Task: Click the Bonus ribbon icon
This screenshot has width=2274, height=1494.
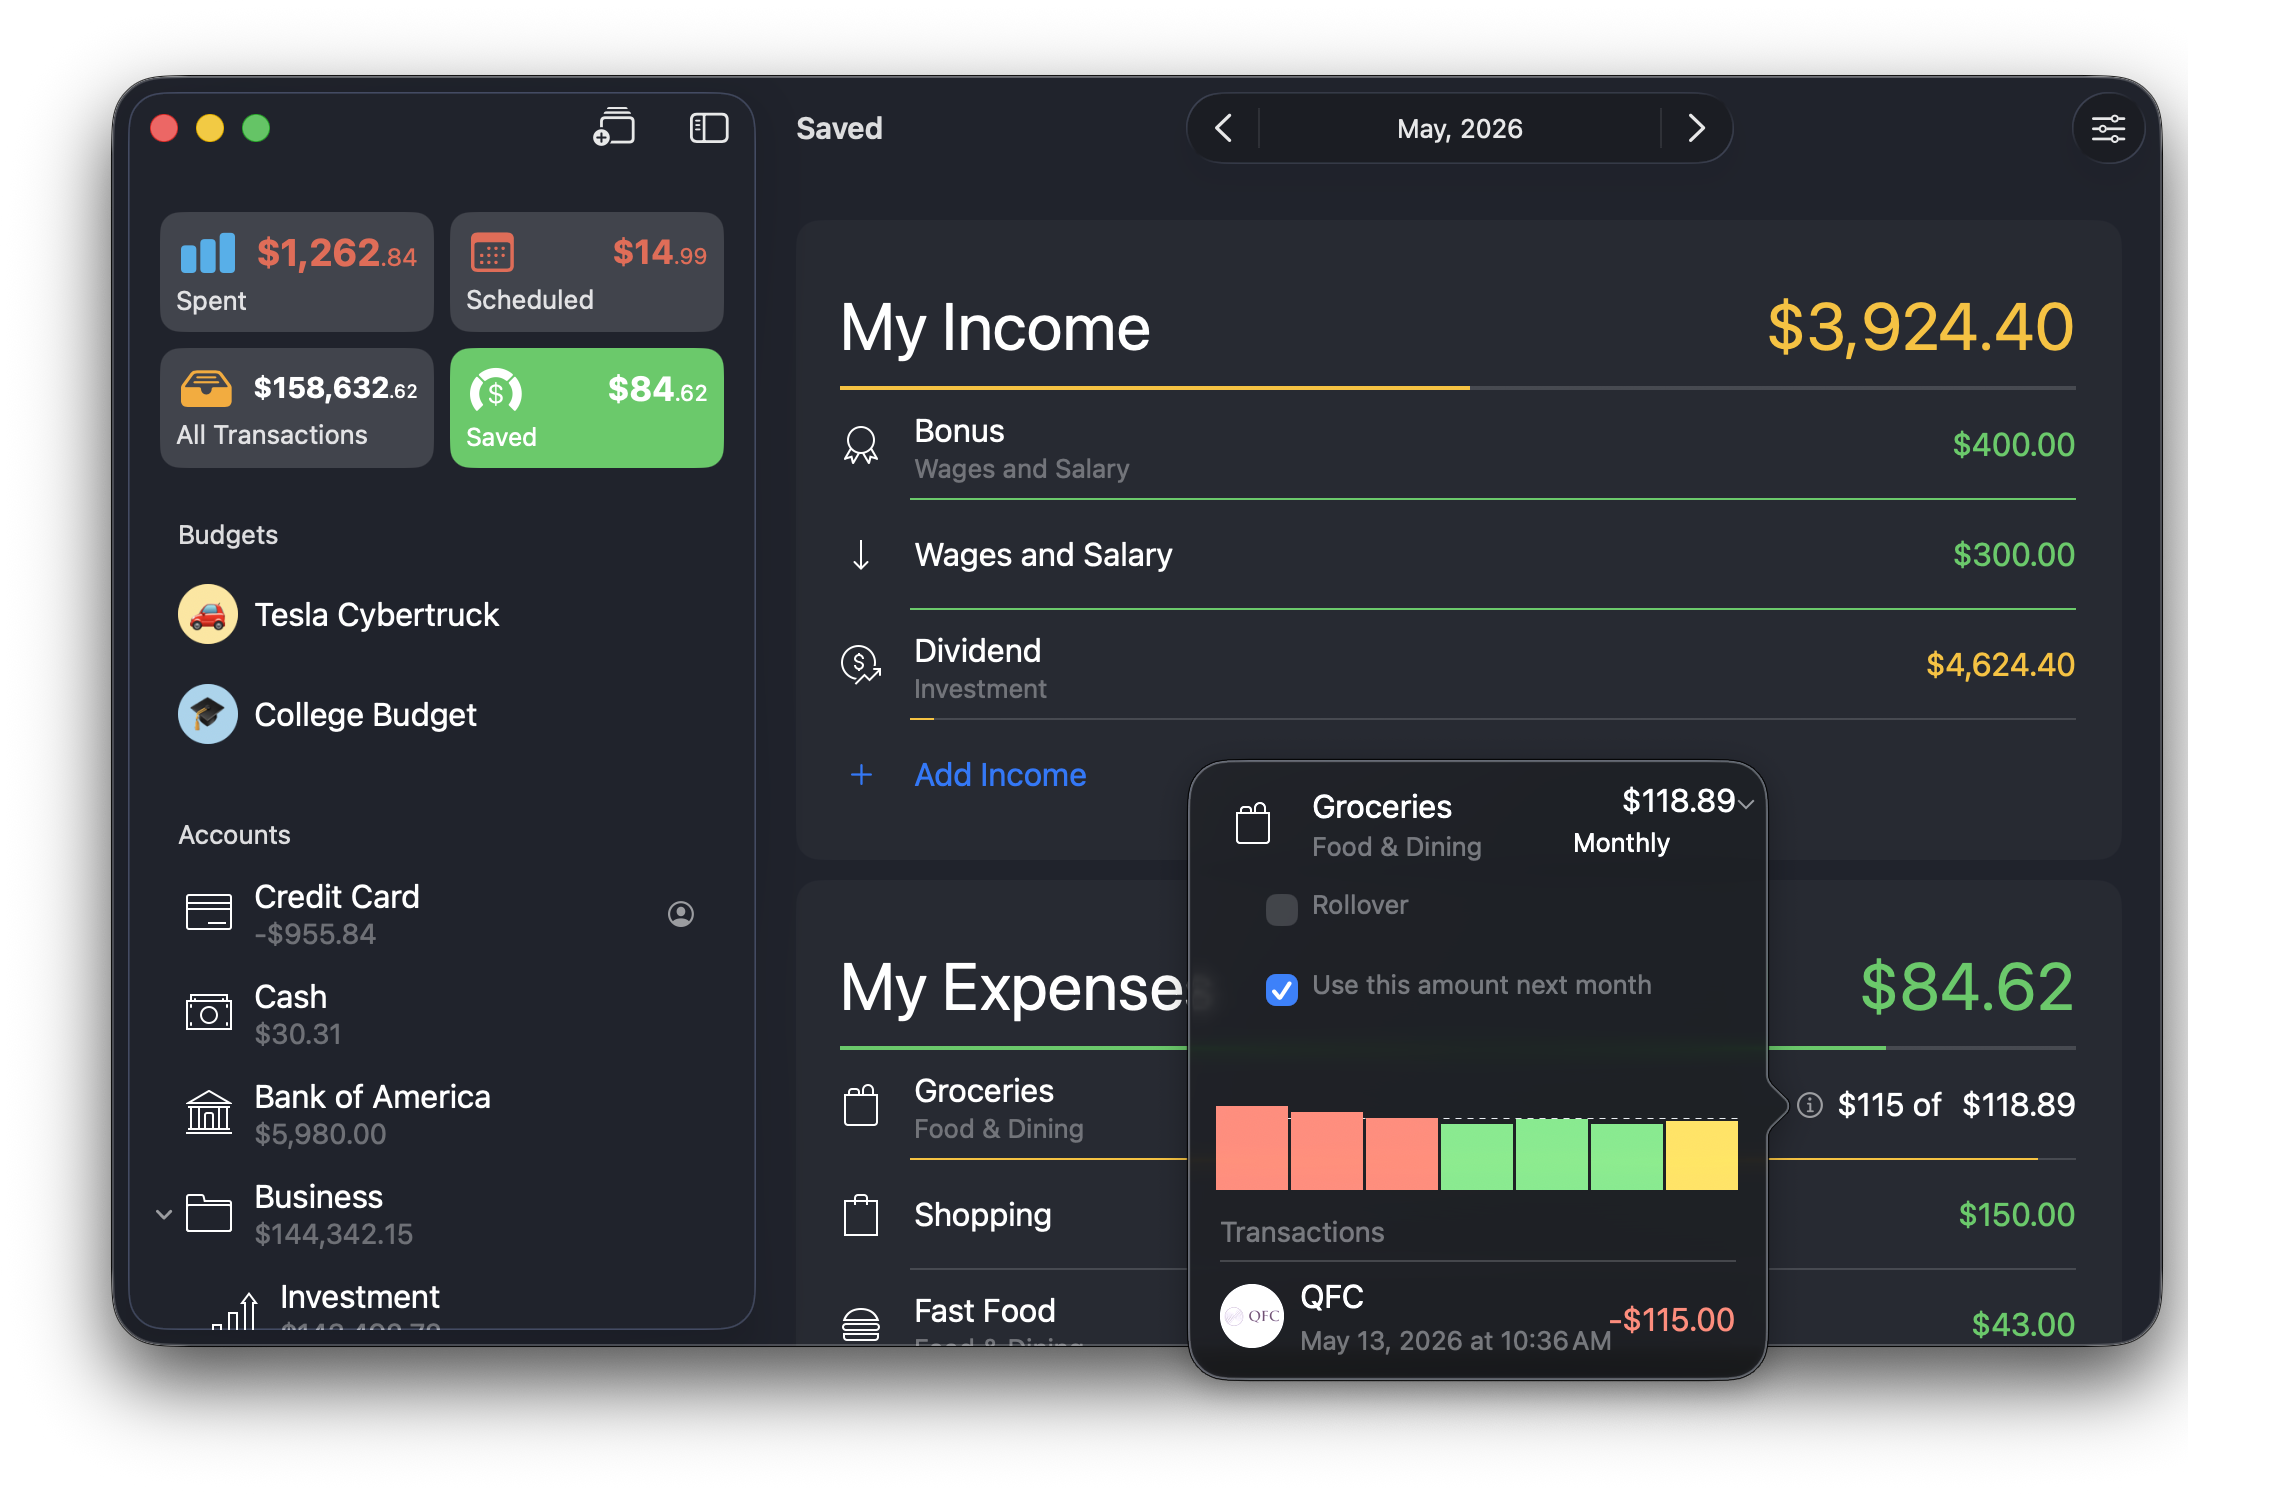Action: pyautogui.click(x=861, y=445)
